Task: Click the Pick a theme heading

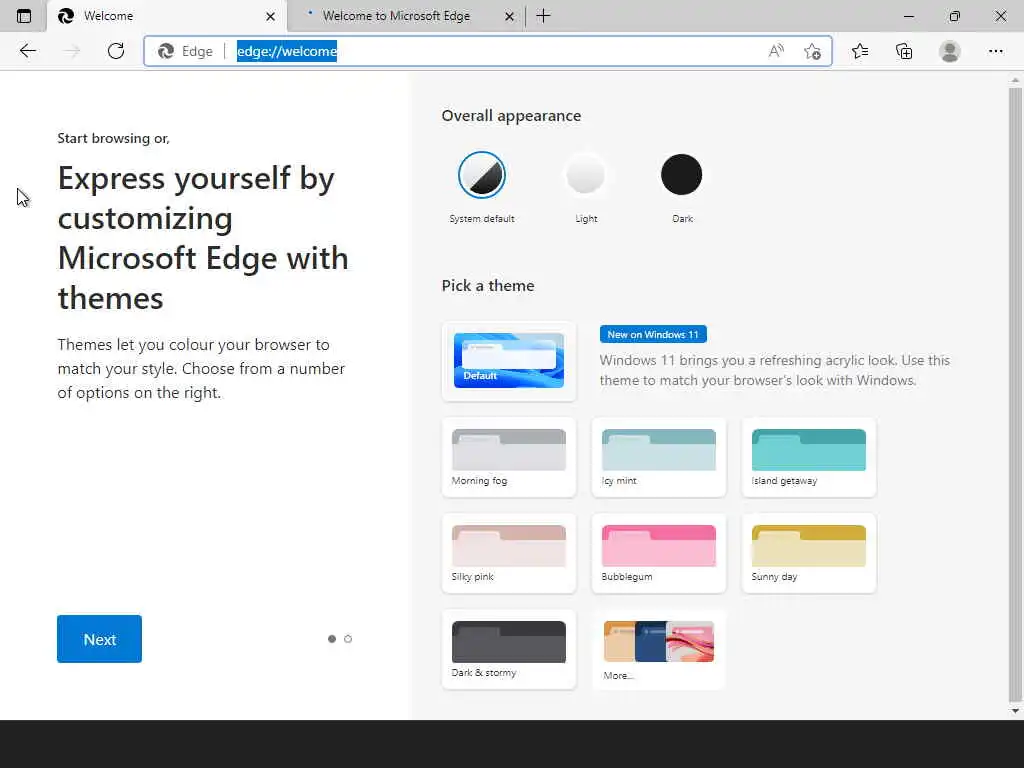Action: [488, 285]
